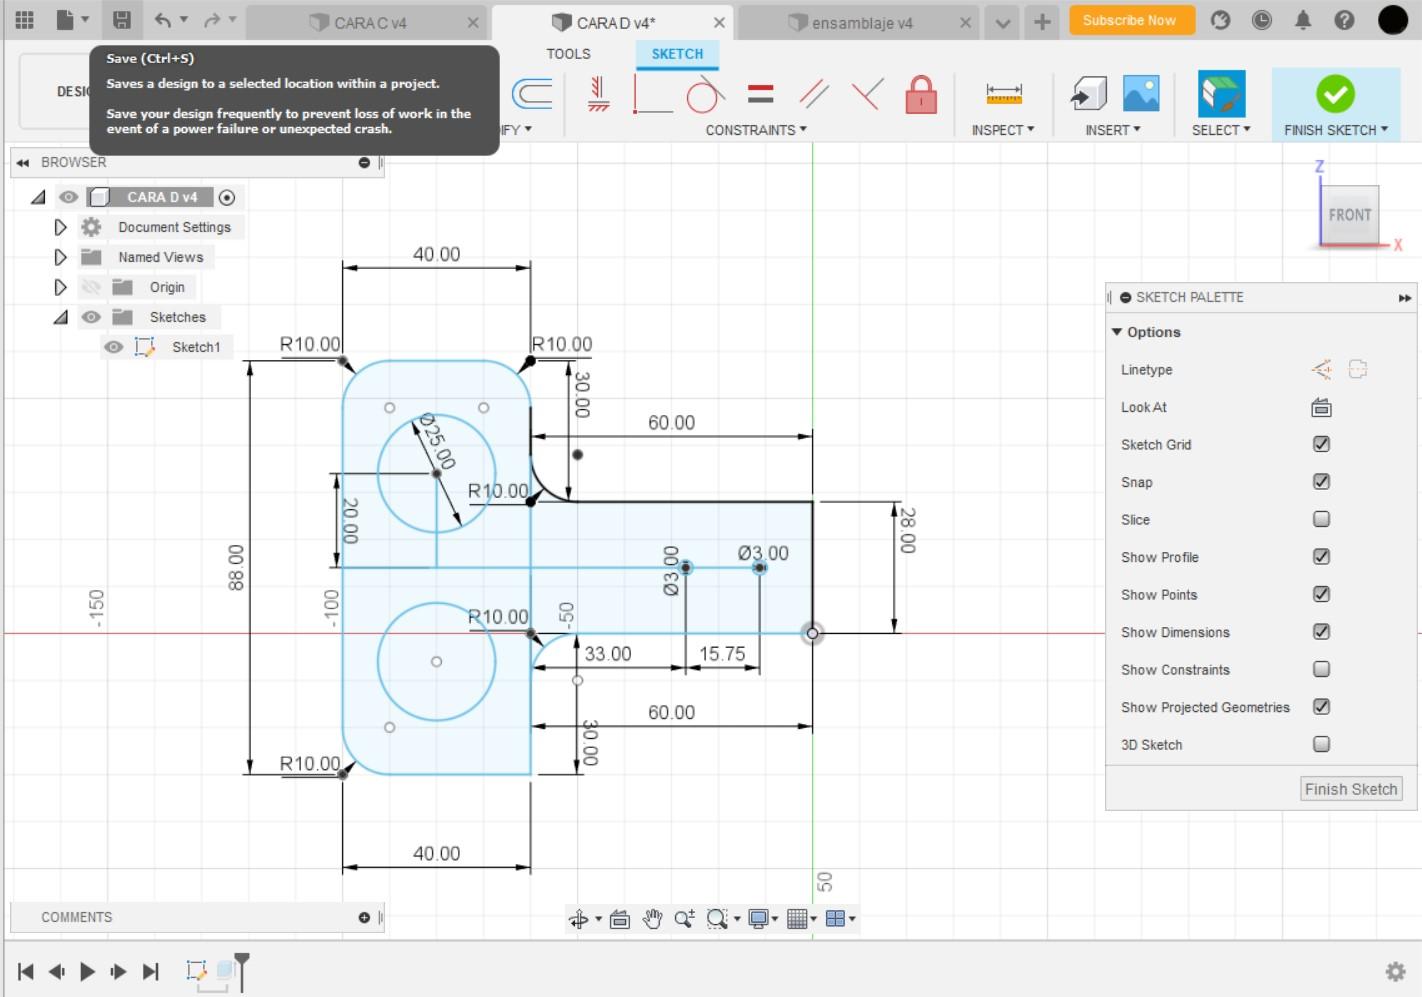Select the SKETCH ribbon tab
Viewport: 1422px width, 997px height.
click(677, 54)
